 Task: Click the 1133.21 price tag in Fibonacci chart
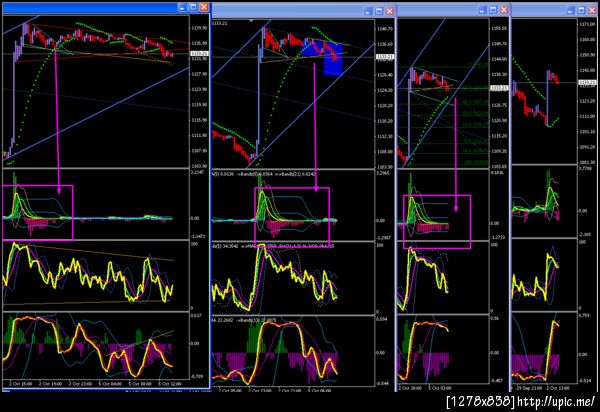[x=499, y=88]
